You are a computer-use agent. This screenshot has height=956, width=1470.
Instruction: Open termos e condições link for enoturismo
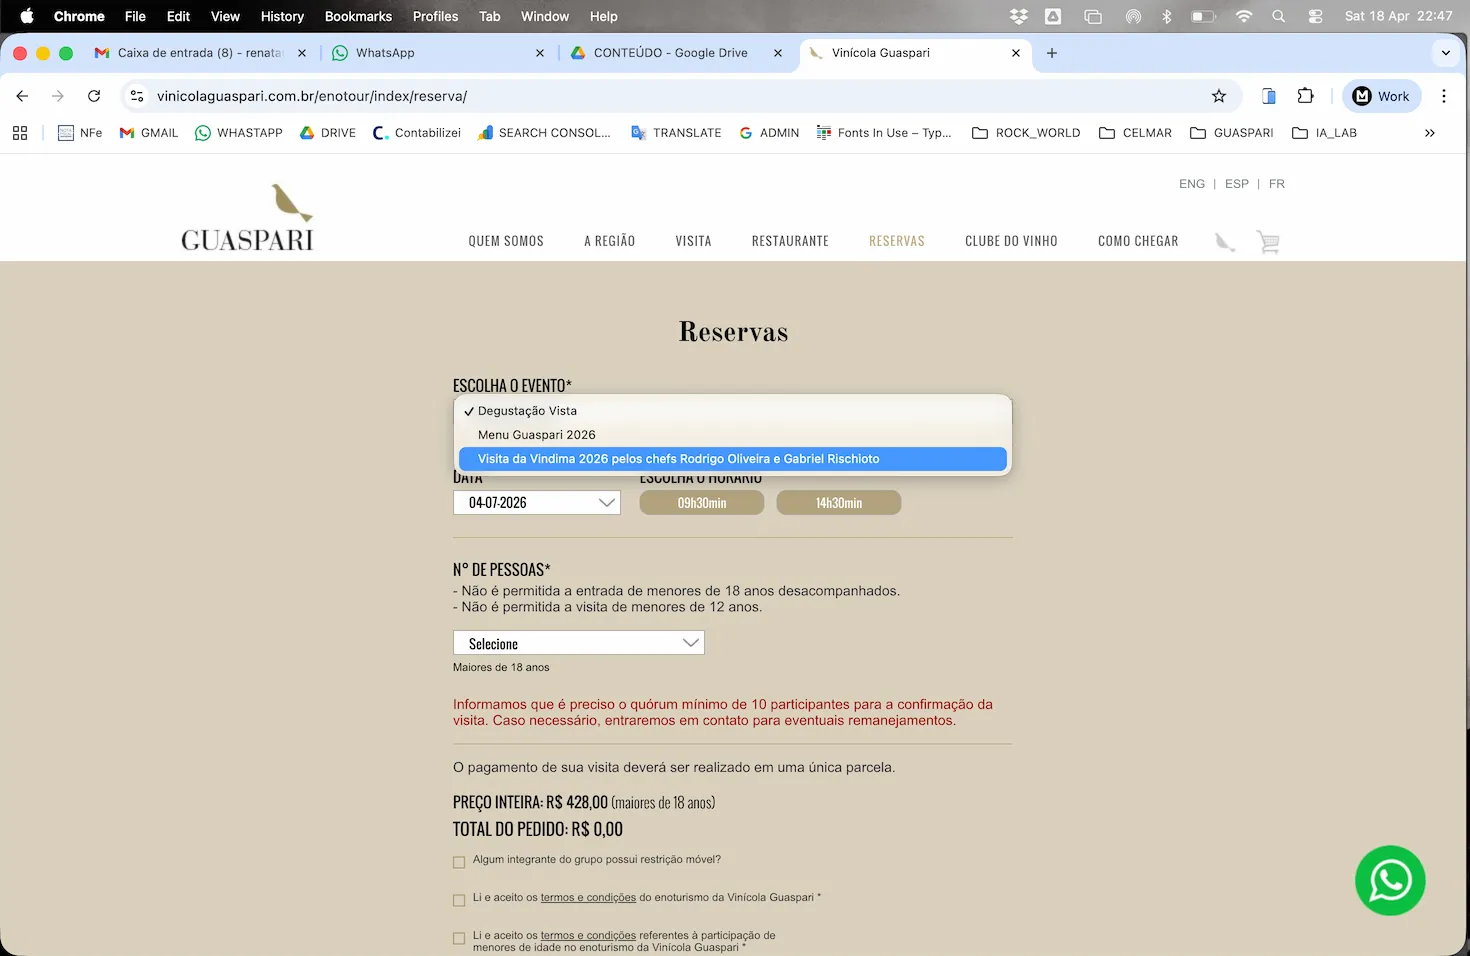tap(588, 898)
